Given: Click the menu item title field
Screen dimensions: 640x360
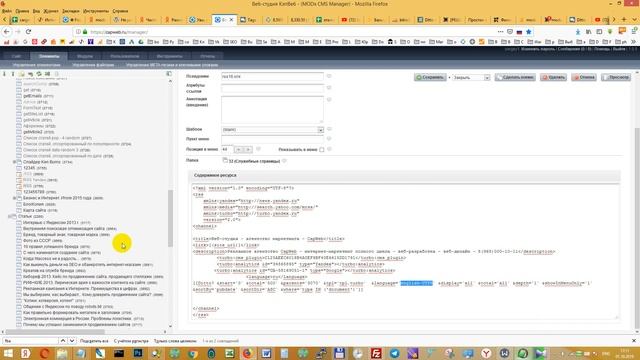Looking at the screenshot, I should coord(272,140).
